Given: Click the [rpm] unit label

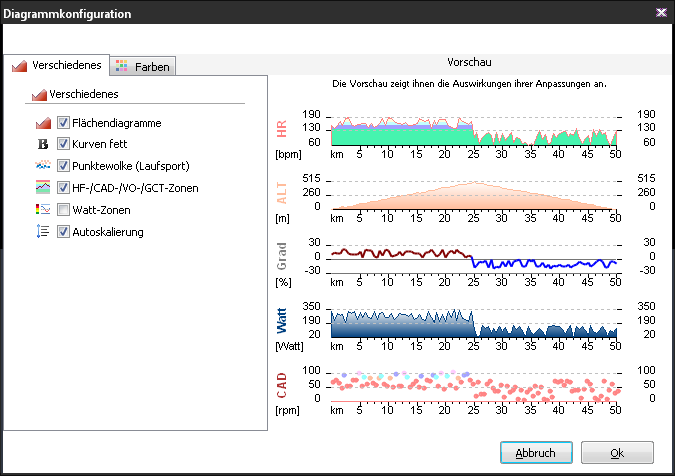Looking at the screenshot, I should [x=288, y=410].
